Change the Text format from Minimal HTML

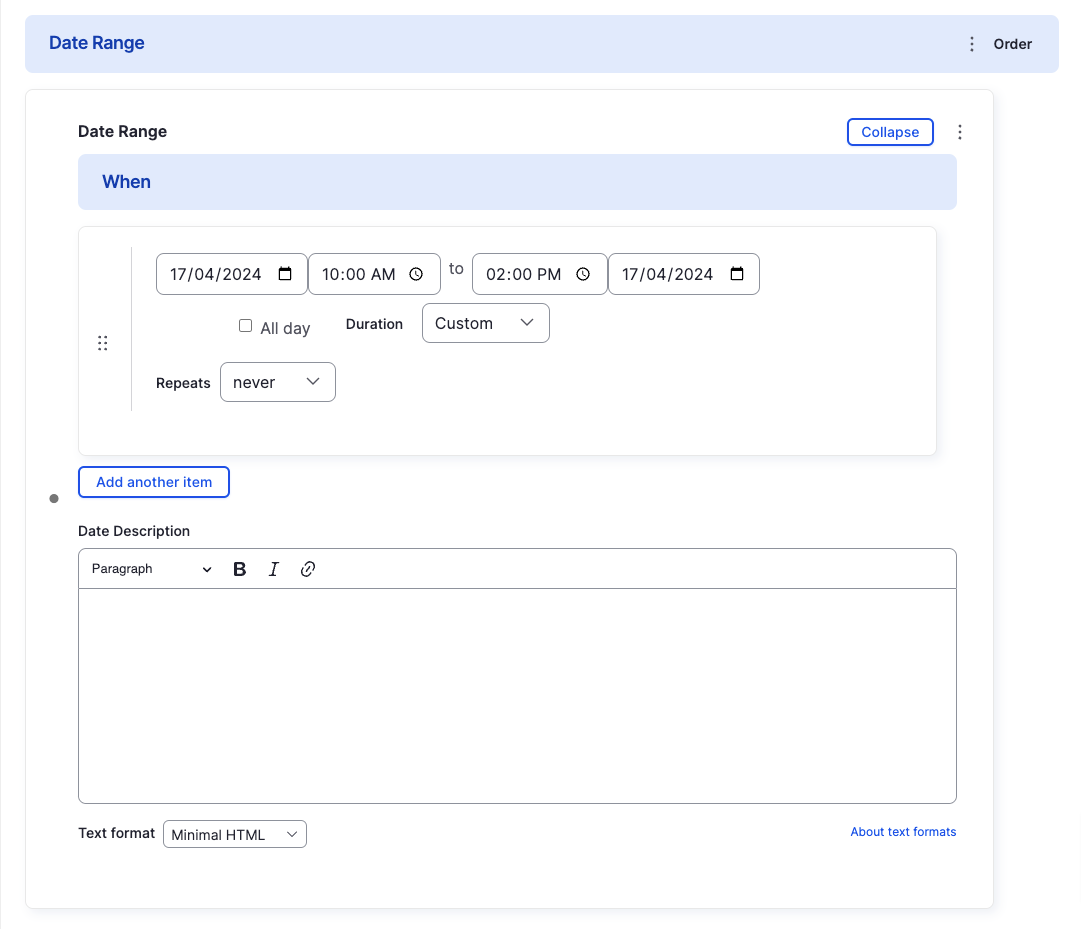[234, 833]
